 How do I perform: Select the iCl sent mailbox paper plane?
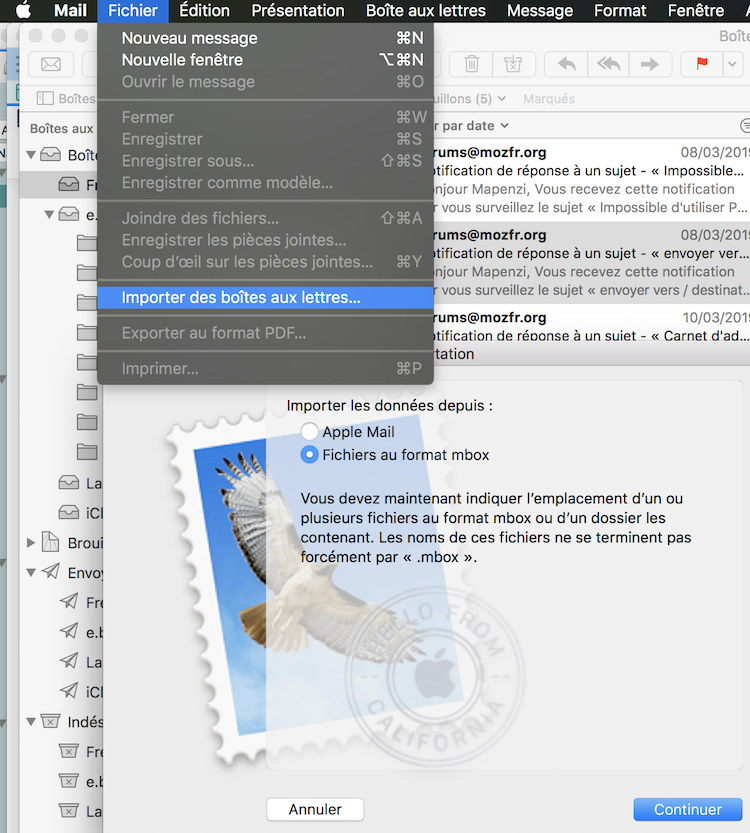(69, 691)
